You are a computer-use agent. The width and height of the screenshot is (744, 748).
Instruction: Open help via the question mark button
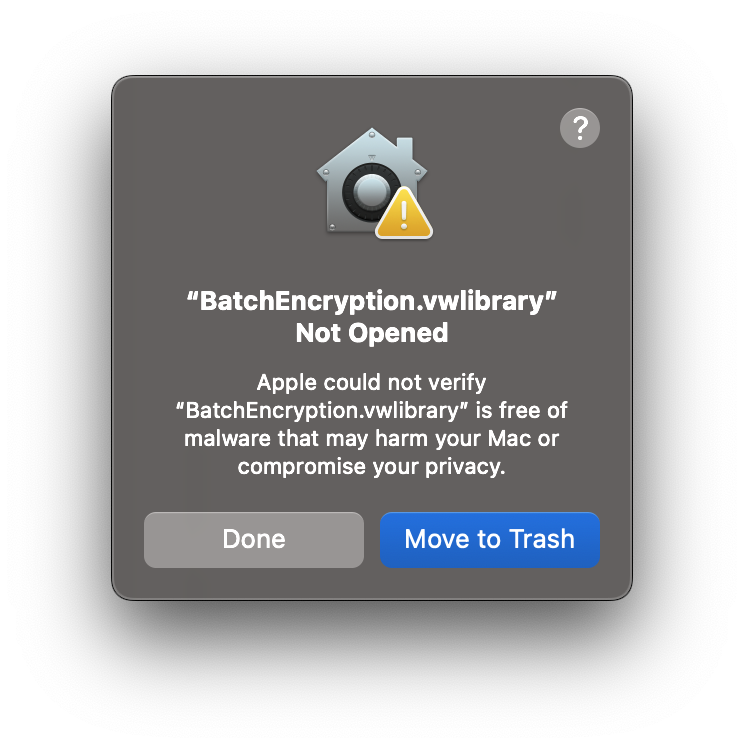point(579,128)
